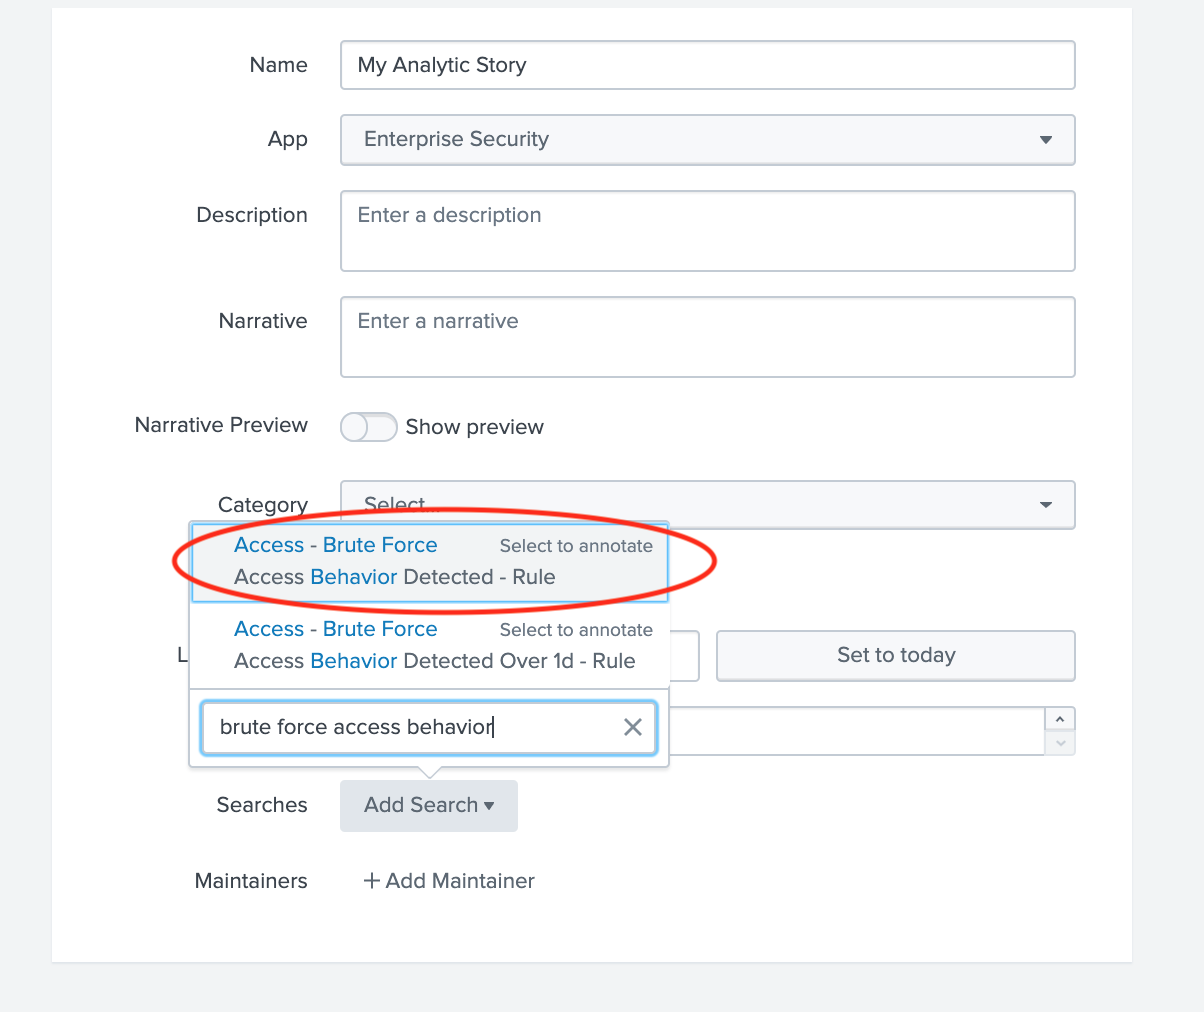Image resolution: width=1204 pixels, height=1012 pixels.
Task: Click the date field left of Set to today
Action: coord(684,656)
